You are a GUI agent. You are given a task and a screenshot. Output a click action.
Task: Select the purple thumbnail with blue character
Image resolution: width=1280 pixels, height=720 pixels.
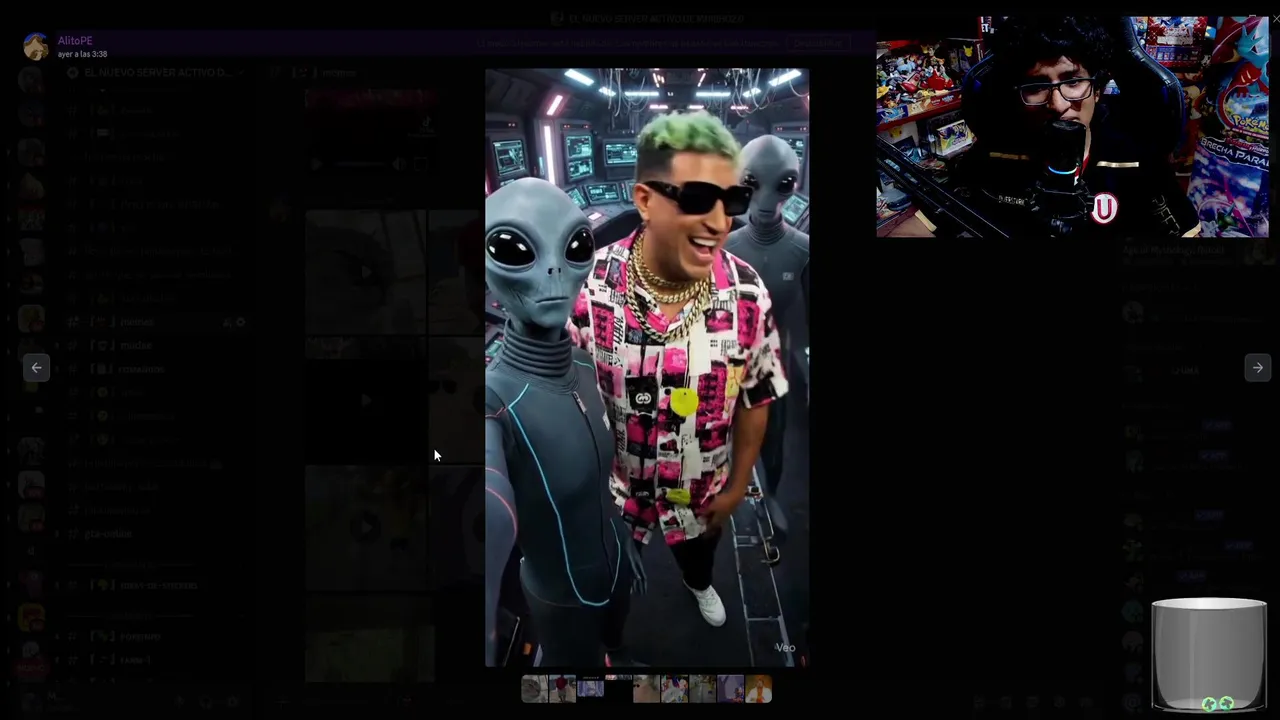(730, 689)
